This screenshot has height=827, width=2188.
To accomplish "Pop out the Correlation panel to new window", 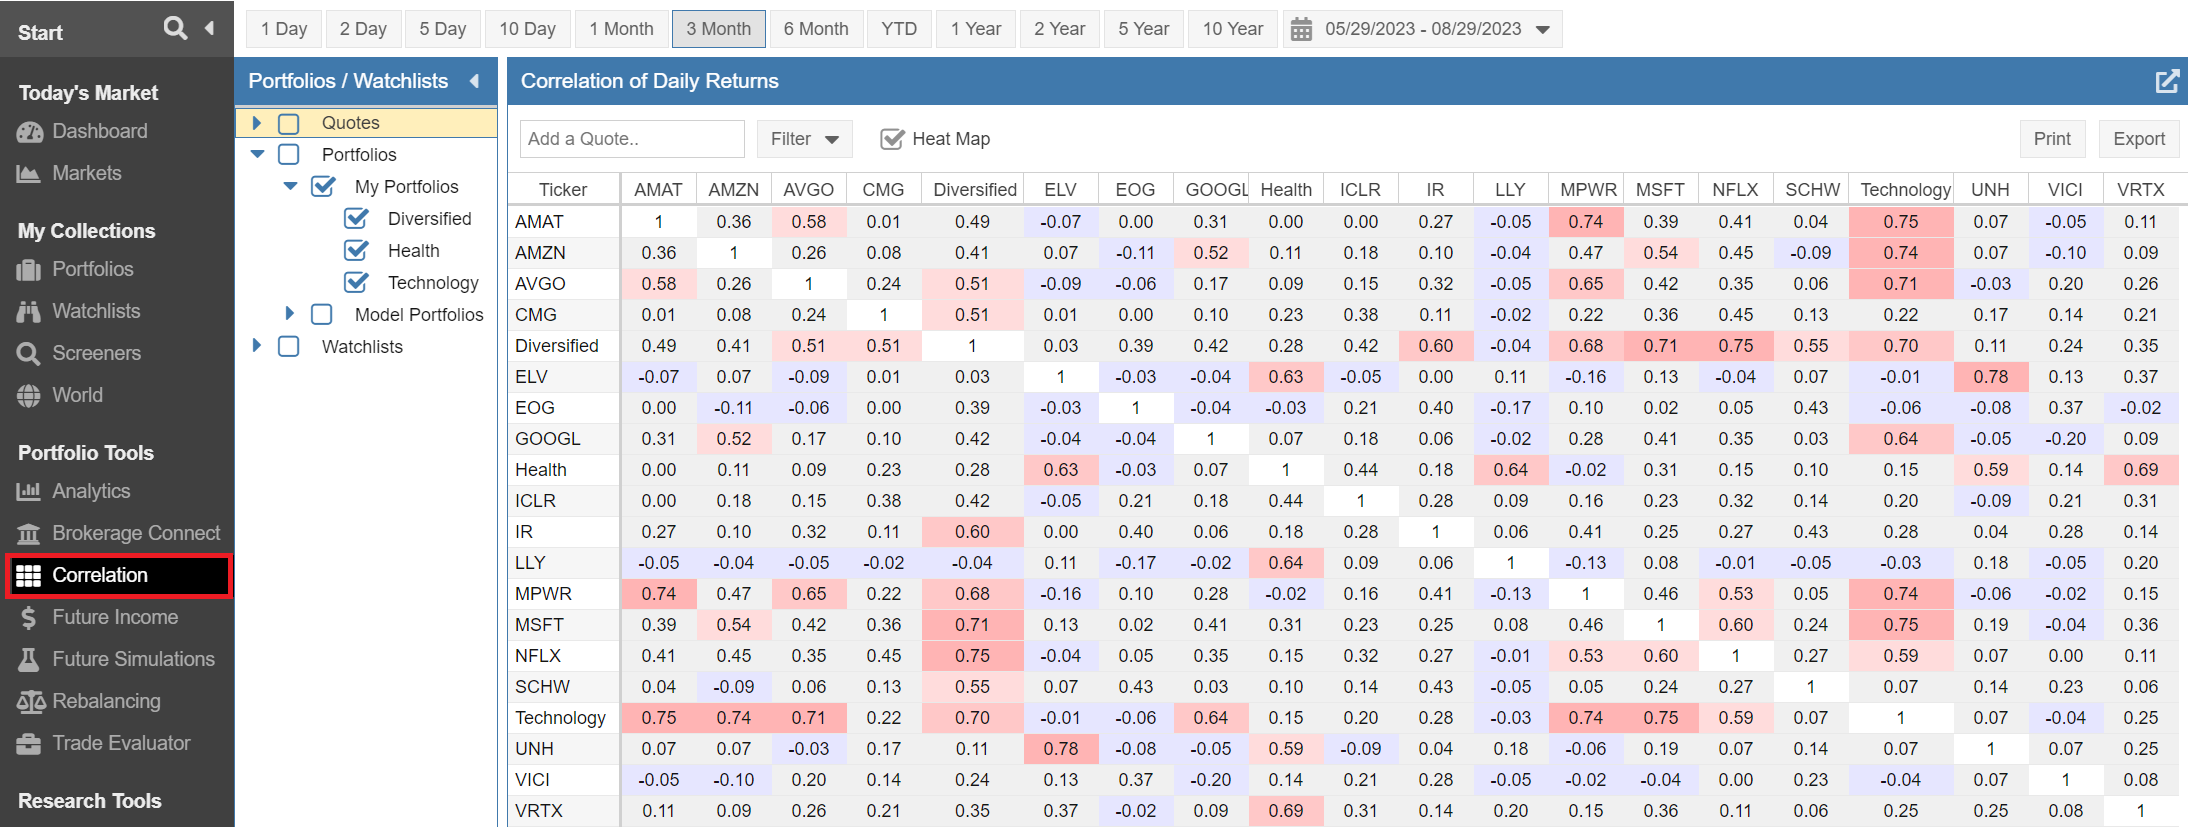I will [x=2166, y=81].
